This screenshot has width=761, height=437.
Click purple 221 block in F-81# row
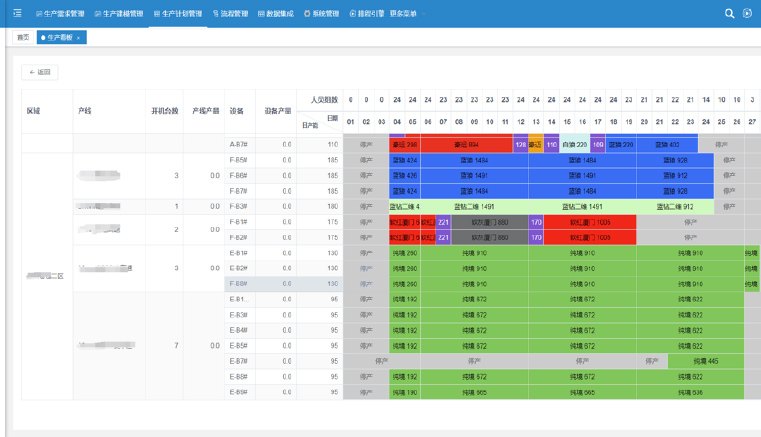[443, 222]
